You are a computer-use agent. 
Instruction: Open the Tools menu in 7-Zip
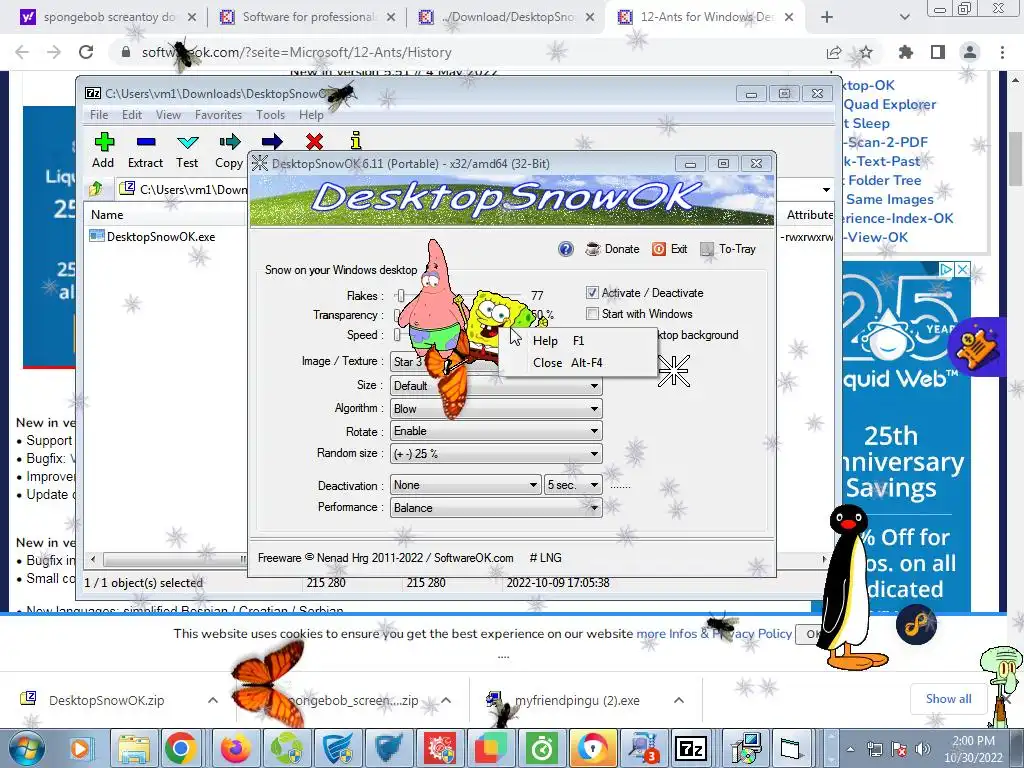pyautogui.click(x=270, y=115)
